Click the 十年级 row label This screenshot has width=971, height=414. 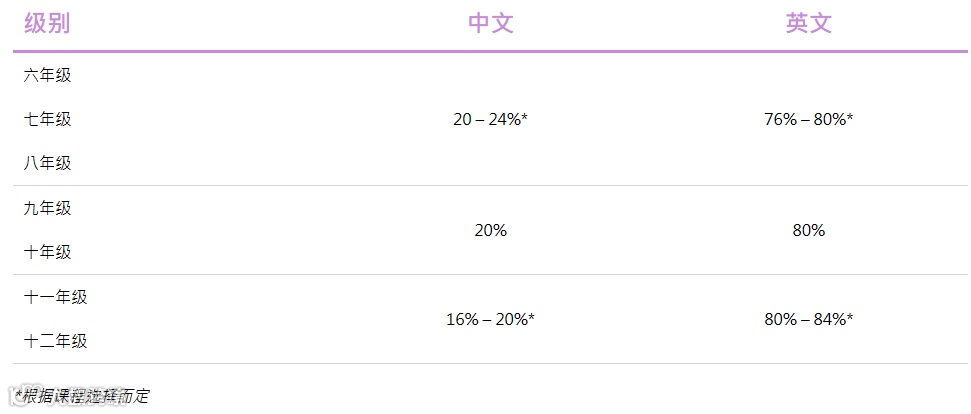48,252
